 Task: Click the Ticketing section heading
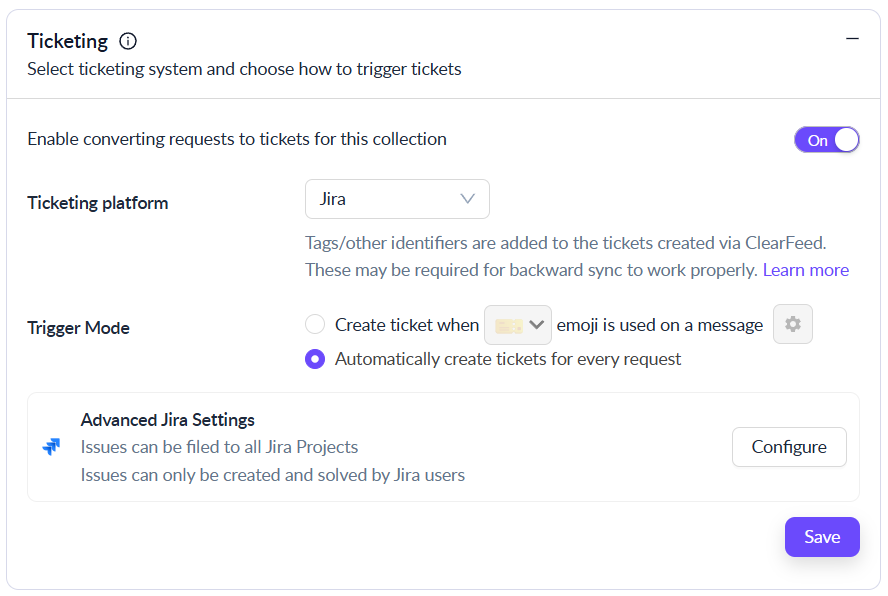[x=67, y=41]
